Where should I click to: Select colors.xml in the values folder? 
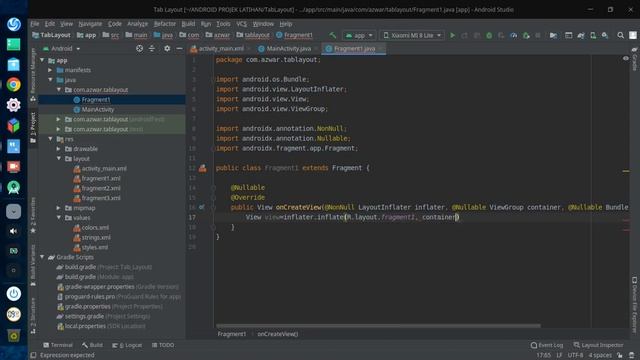(x=95, y=228)
